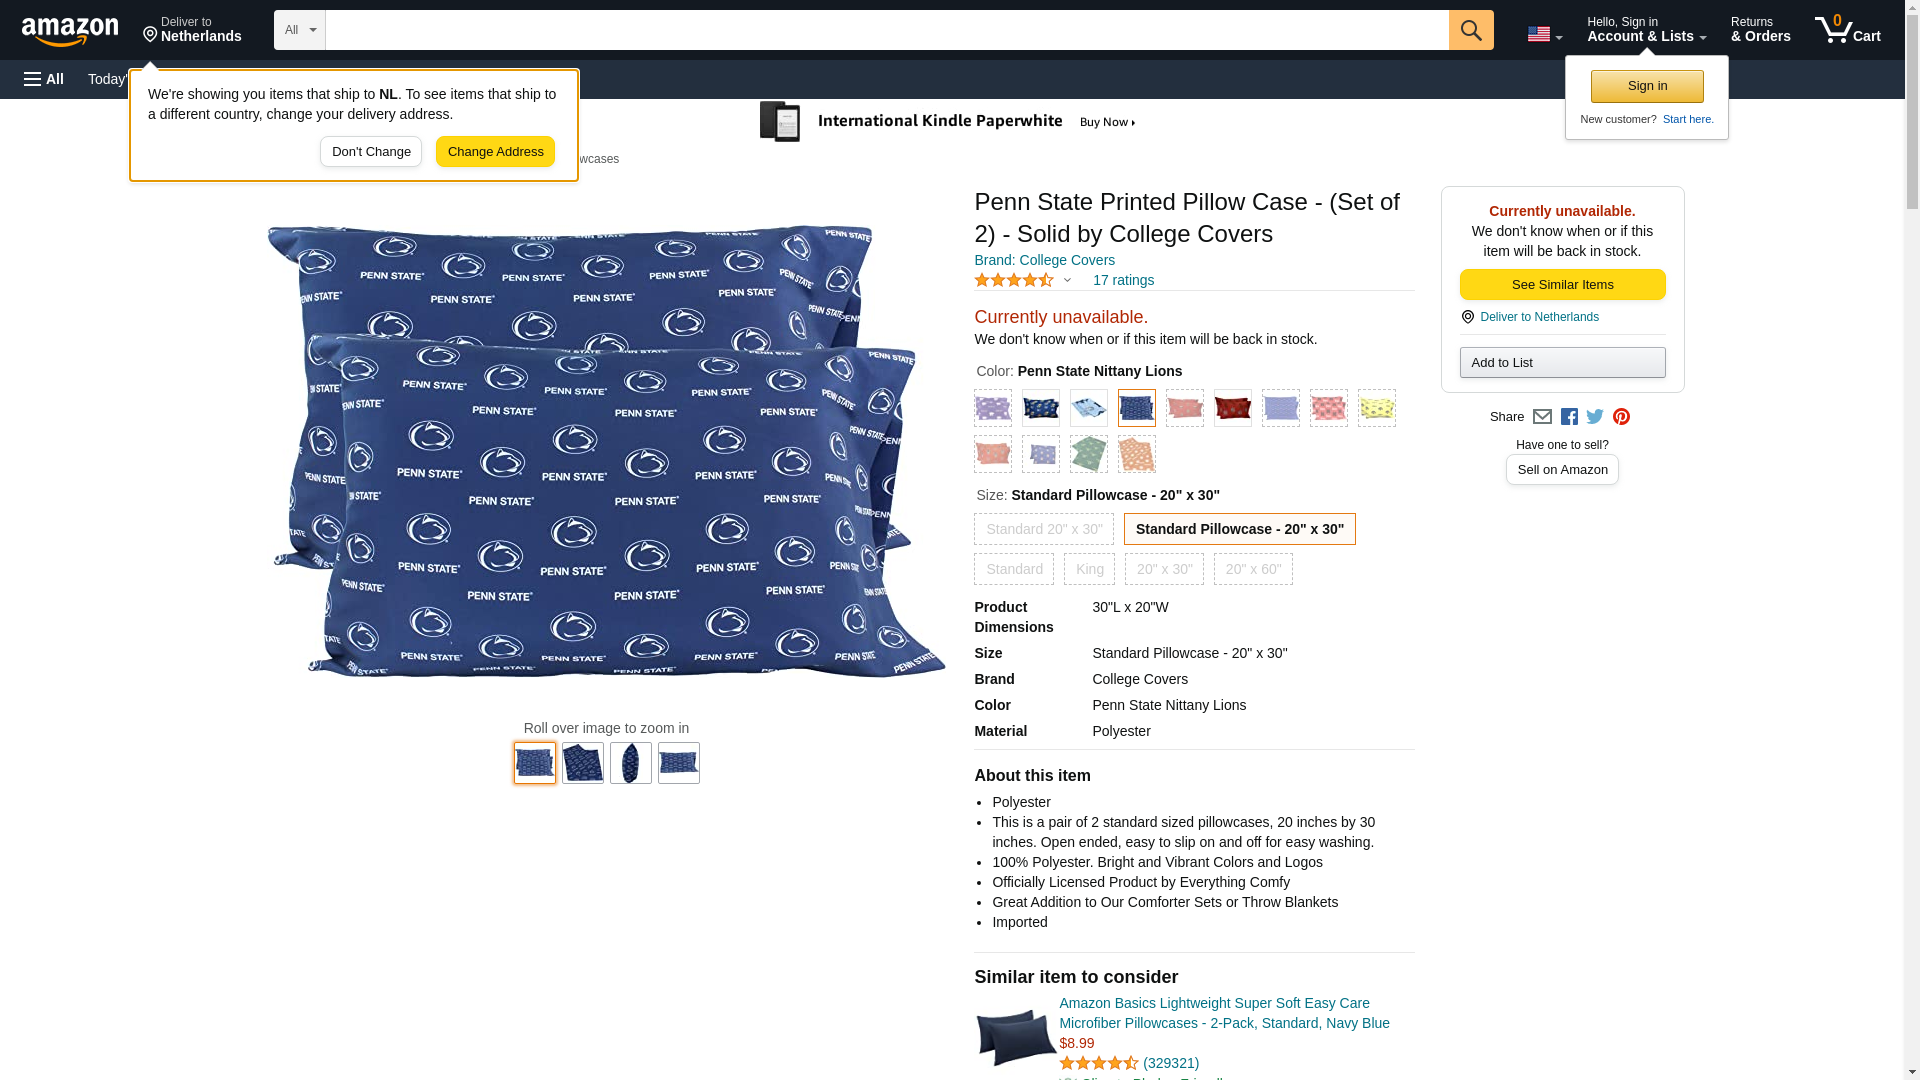View second product thumbnail image
1920x1080 pixels.
click(x=582, y=763)
